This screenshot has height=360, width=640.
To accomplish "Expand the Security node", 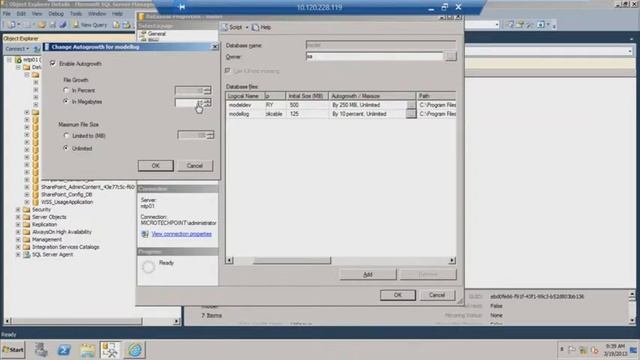I will 18,209.
